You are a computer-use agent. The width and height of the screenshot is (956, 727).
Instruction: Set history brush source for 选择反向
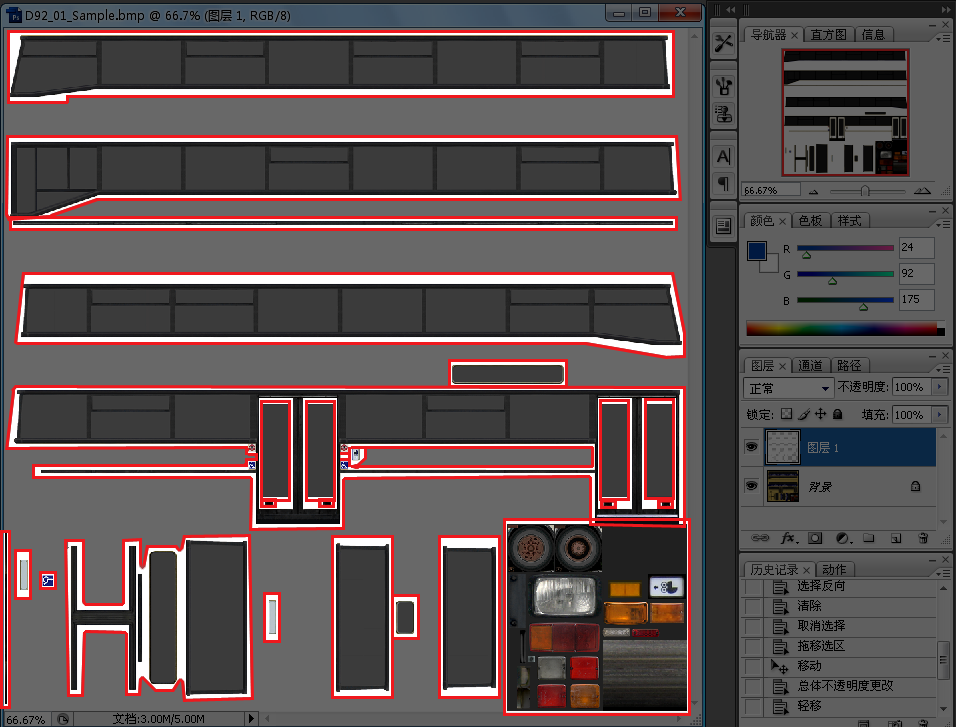pyautogui.click(x=753, y=587)
